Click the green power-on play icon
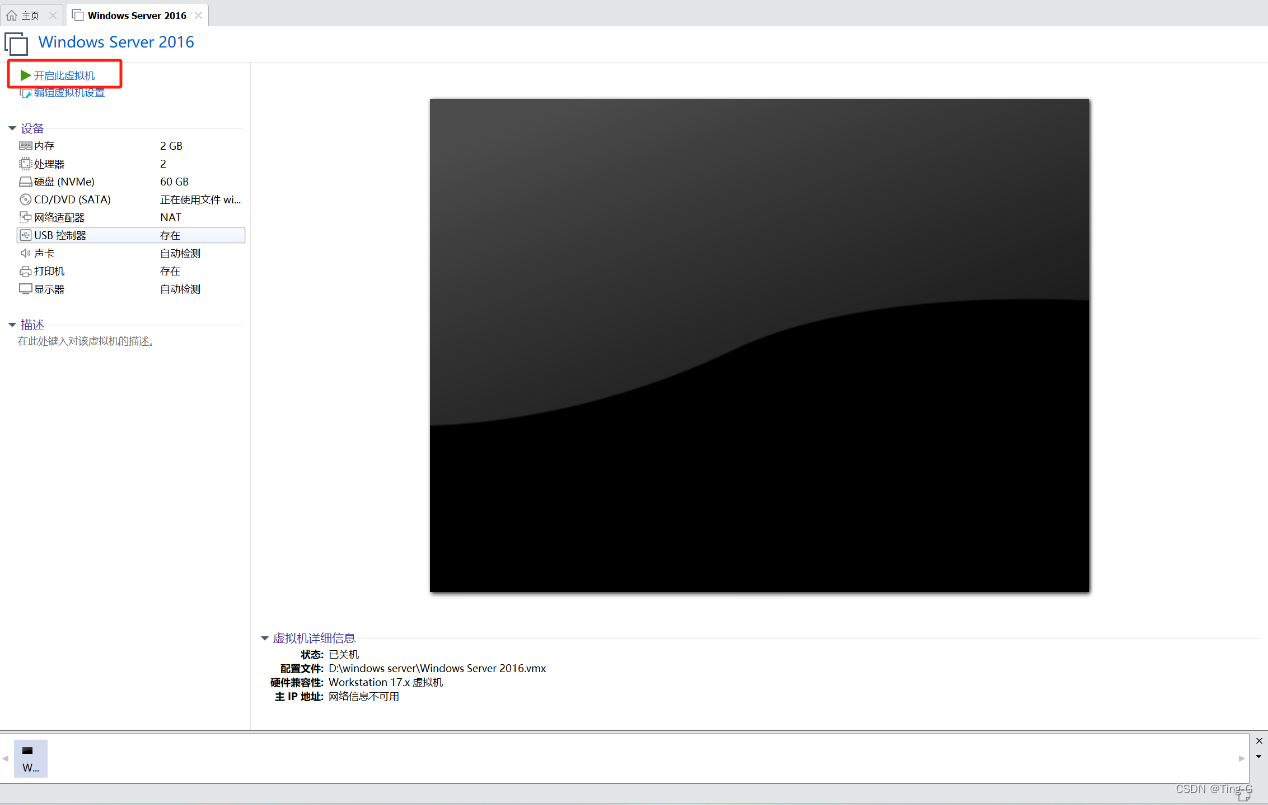 pyautogui.click(x=26, y=75)
